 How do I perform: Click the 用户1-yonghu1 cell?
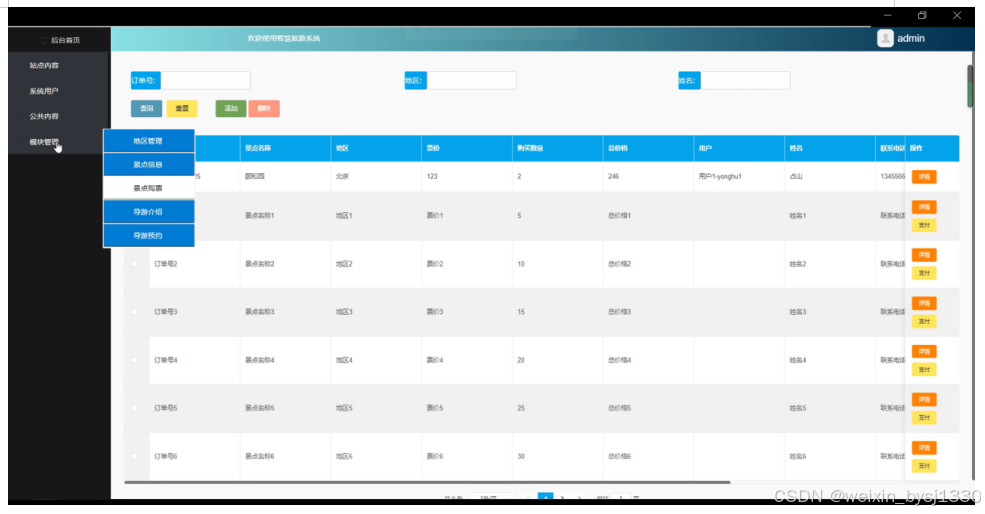739,177
